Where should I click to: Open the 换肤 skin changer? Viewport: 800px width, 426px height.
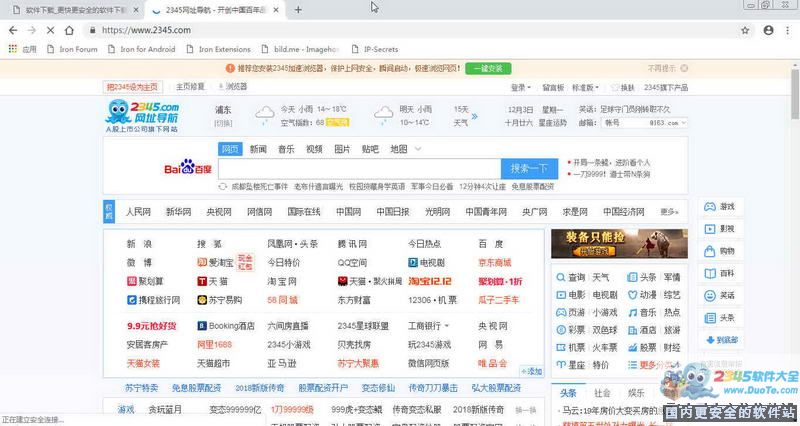pos(622,88)
